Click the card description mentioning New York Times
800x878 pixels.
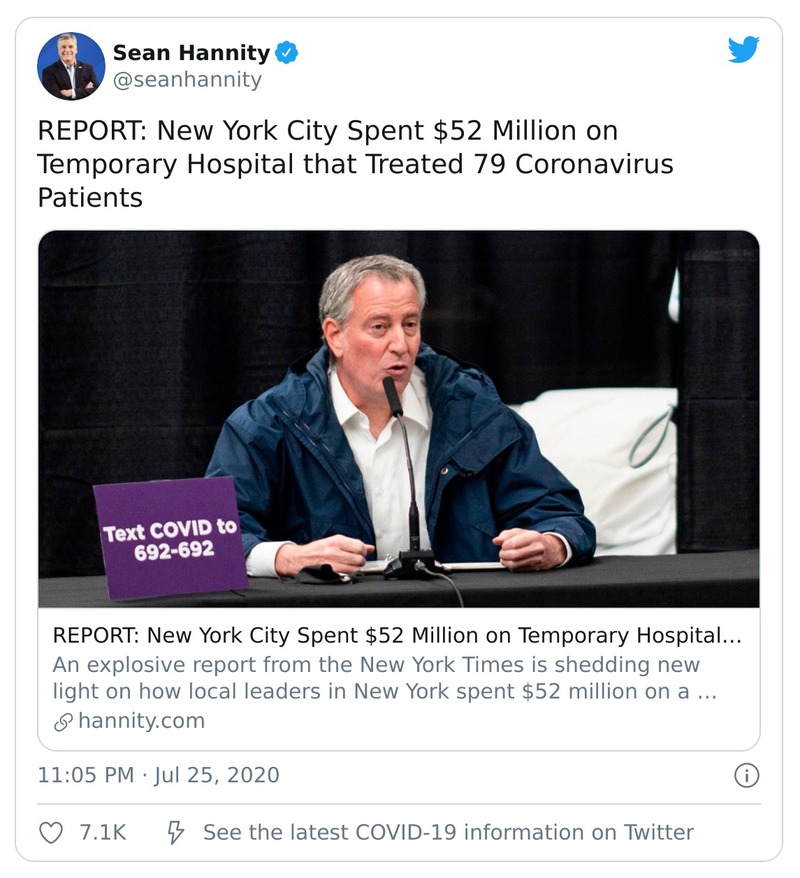tap(383, 679)
